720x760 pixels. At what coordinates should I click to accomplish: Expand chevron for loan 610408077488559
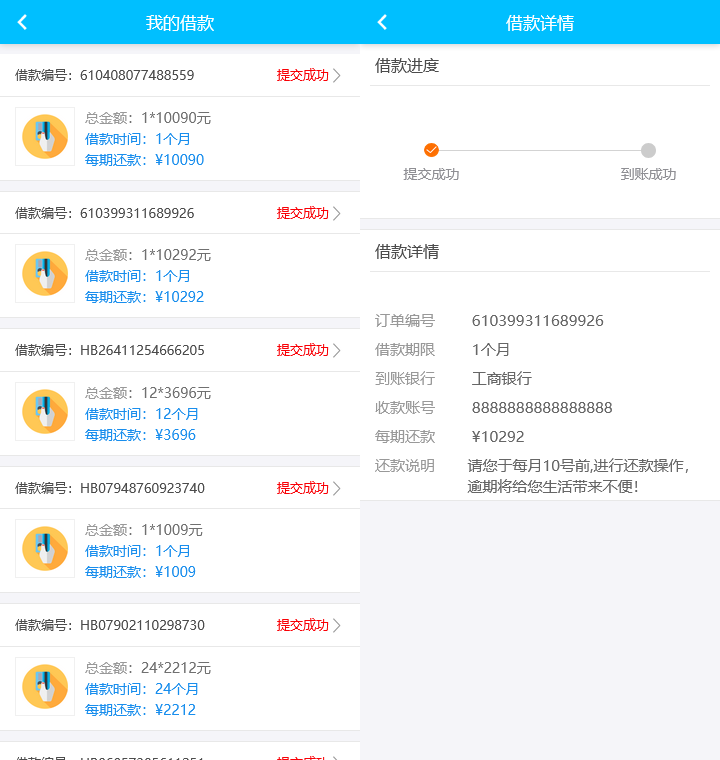pyautogui.click(x=337, y=76)
